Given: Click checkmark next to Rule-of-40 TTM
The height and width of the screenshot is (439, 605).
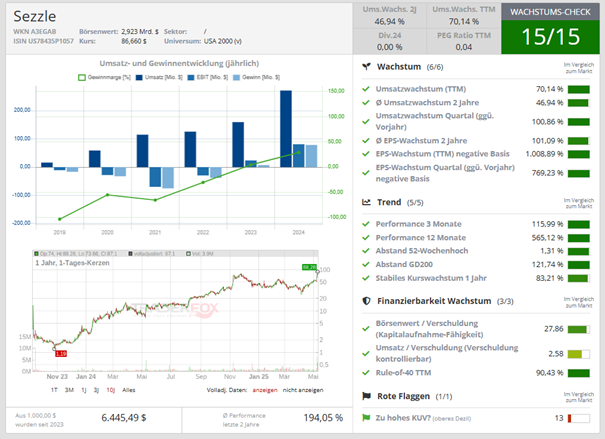Looking at the screenshot, I should point(366,373).
